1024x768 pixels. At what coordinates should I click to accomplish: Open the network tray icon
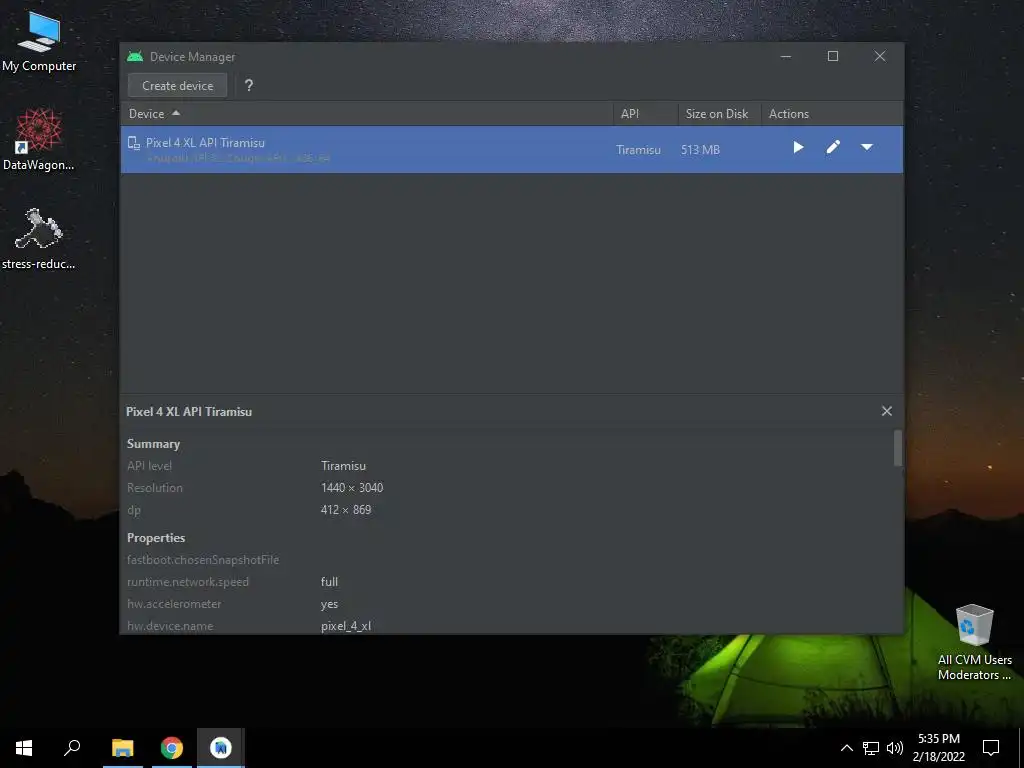(x=871, y=748)
